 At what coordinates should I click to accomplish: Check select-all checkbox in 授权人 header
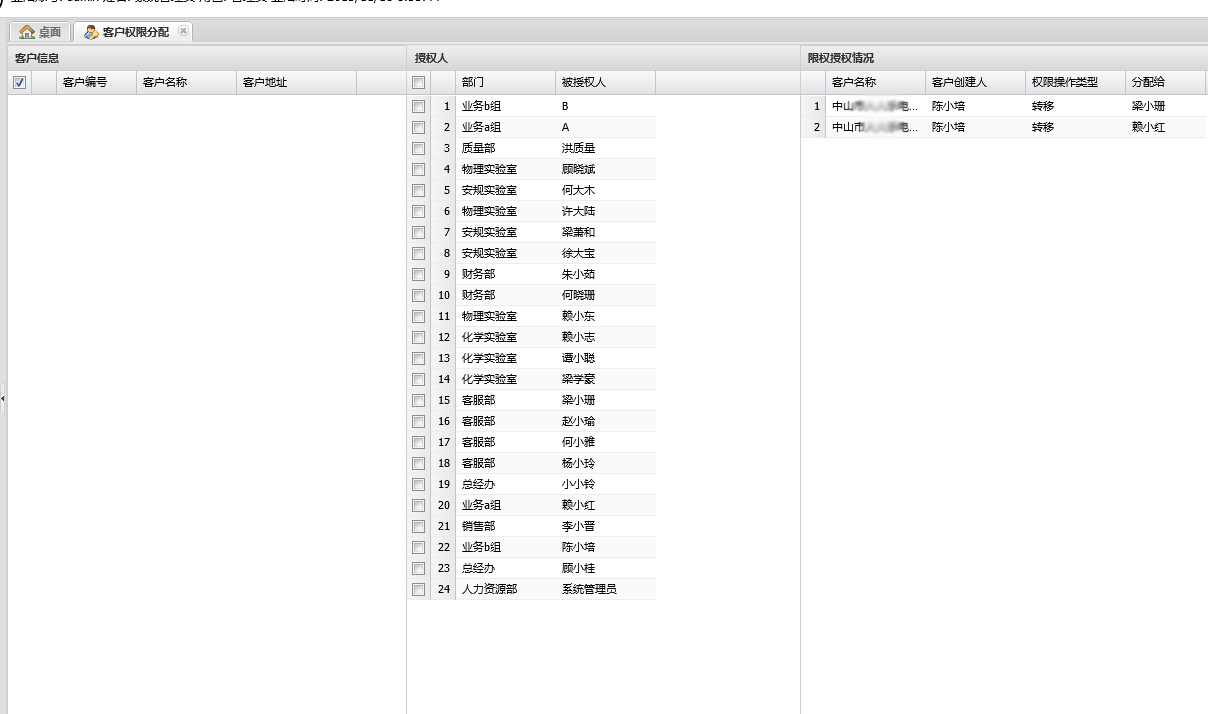point(419,83)
